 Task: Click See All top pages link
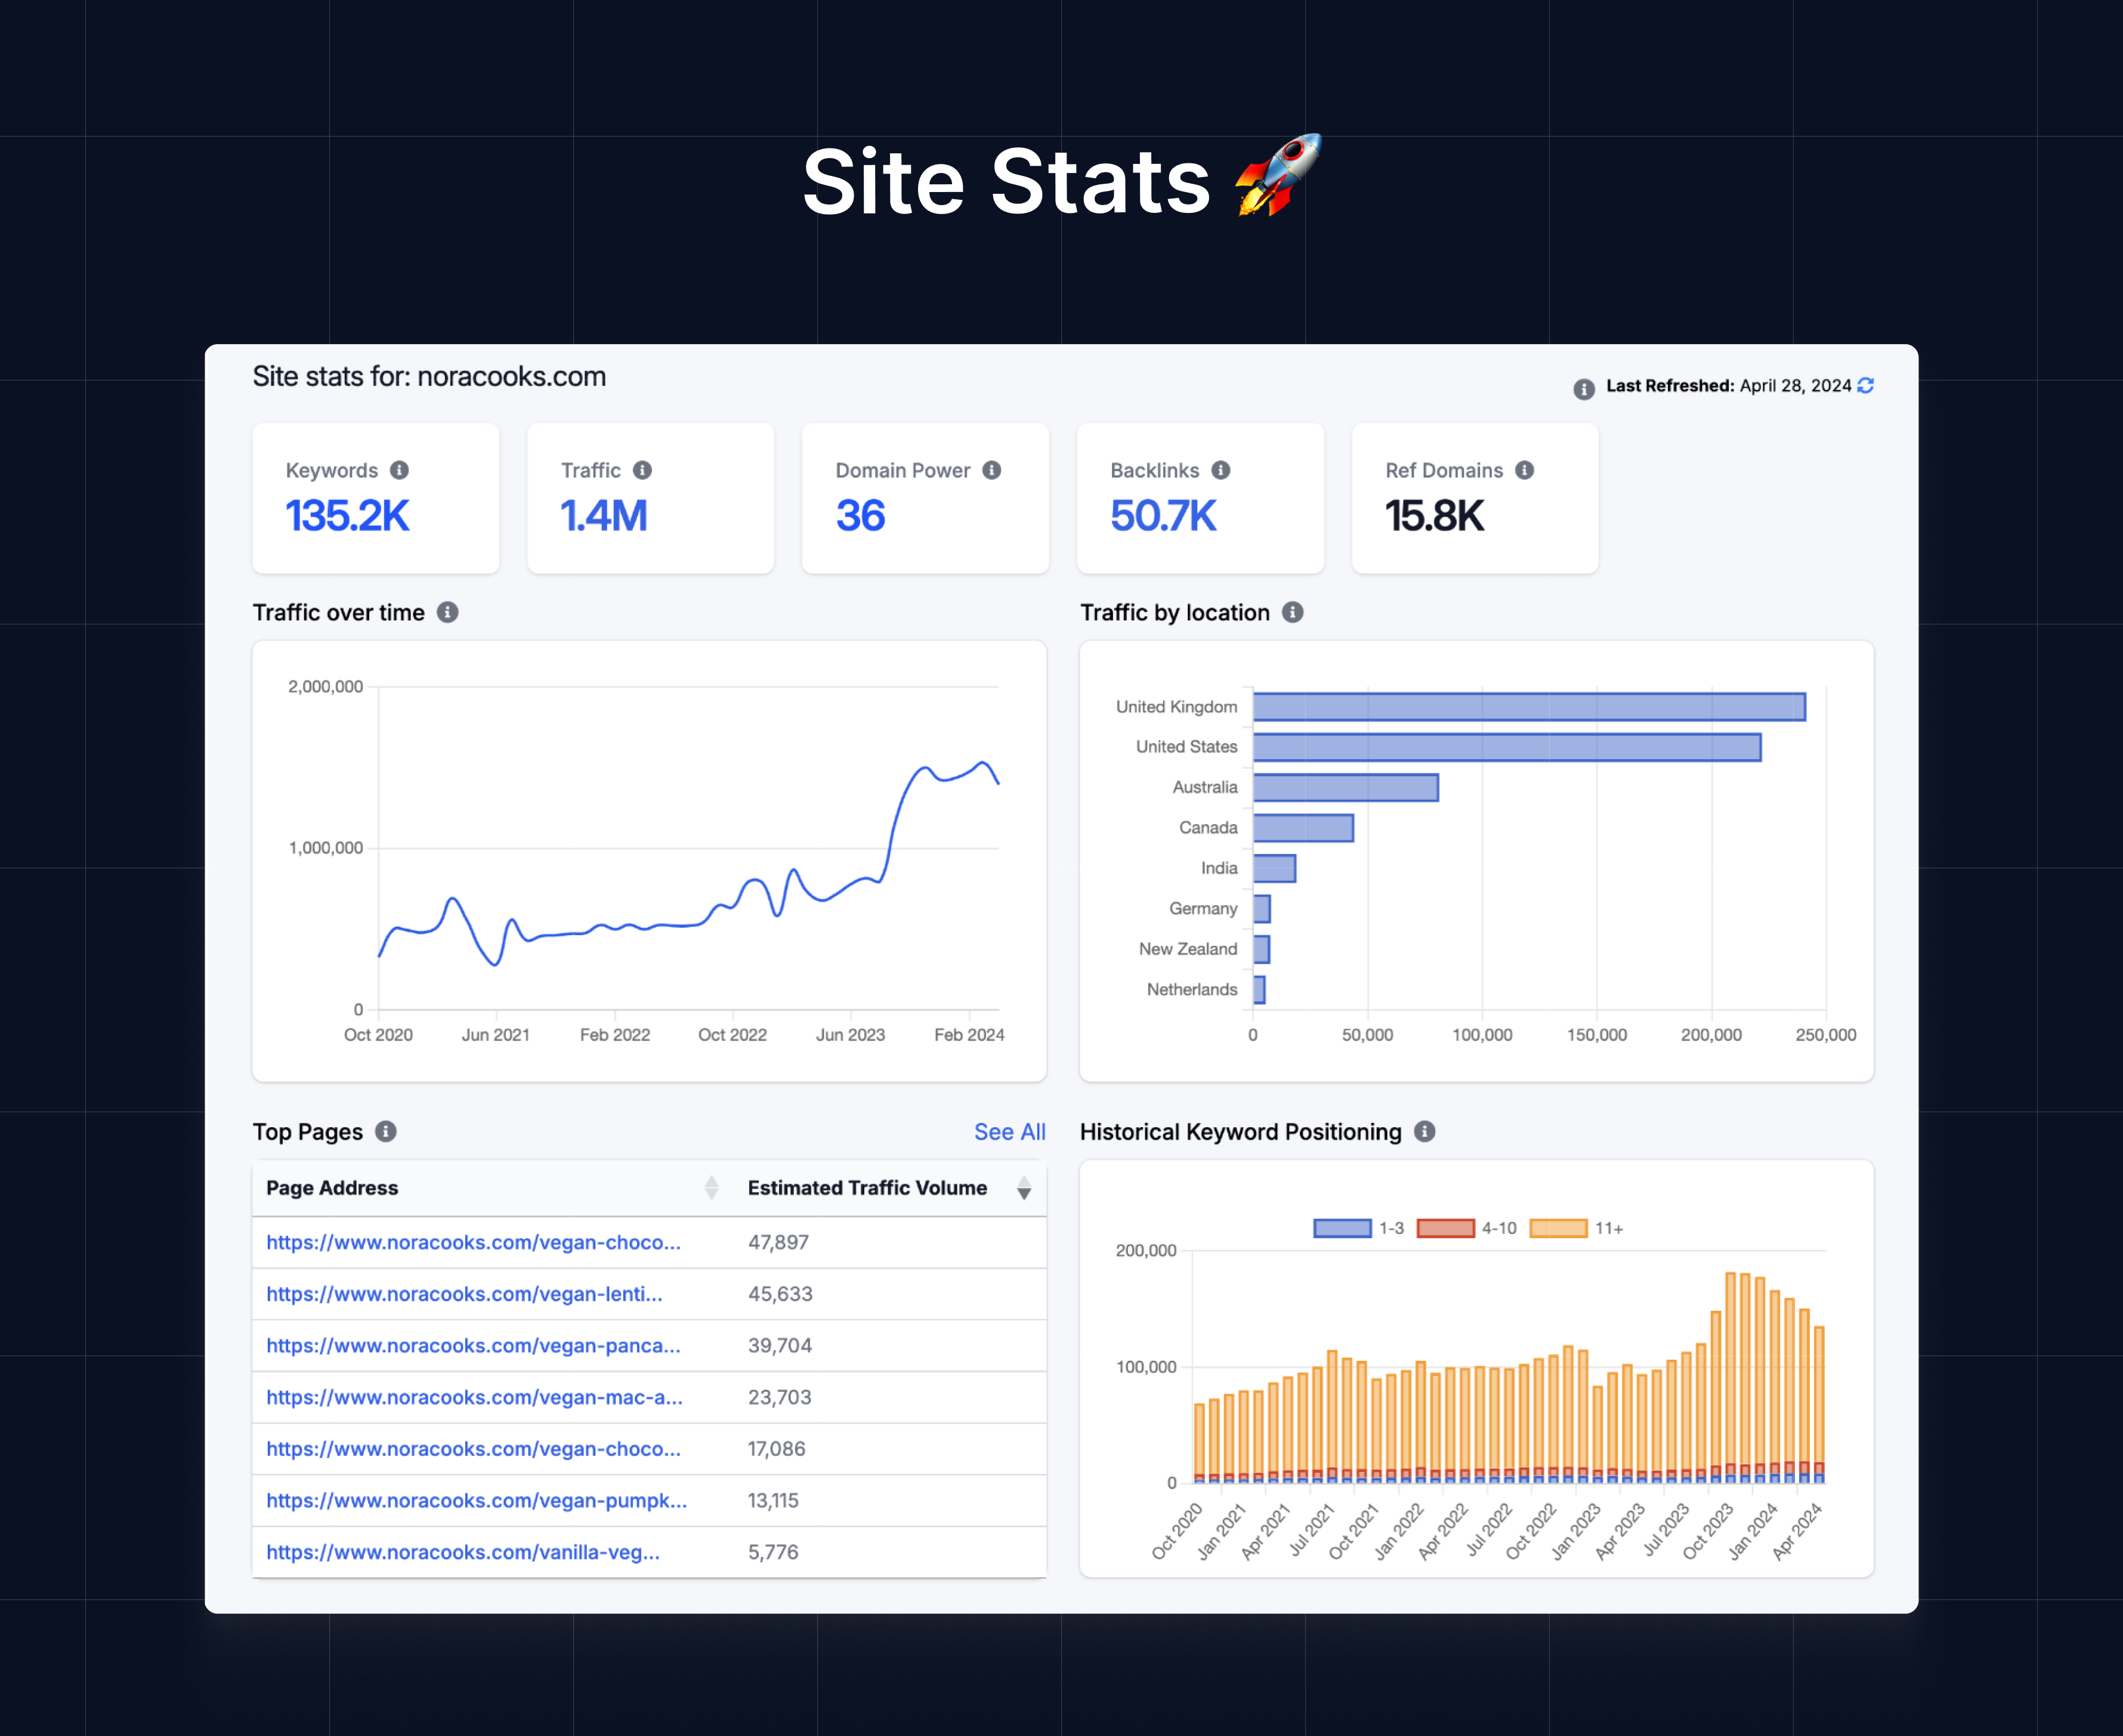coord(1010,1132)
